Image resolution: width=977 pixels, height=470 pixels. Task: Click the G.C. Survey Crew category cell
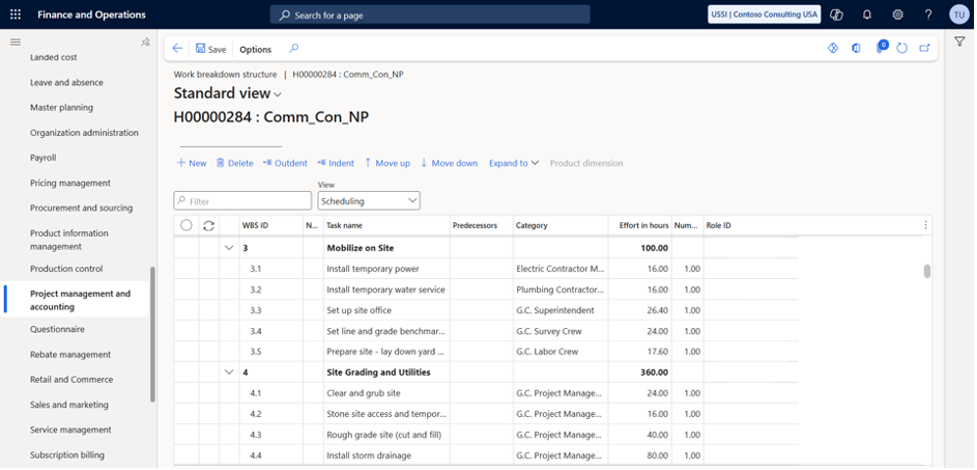560,331
